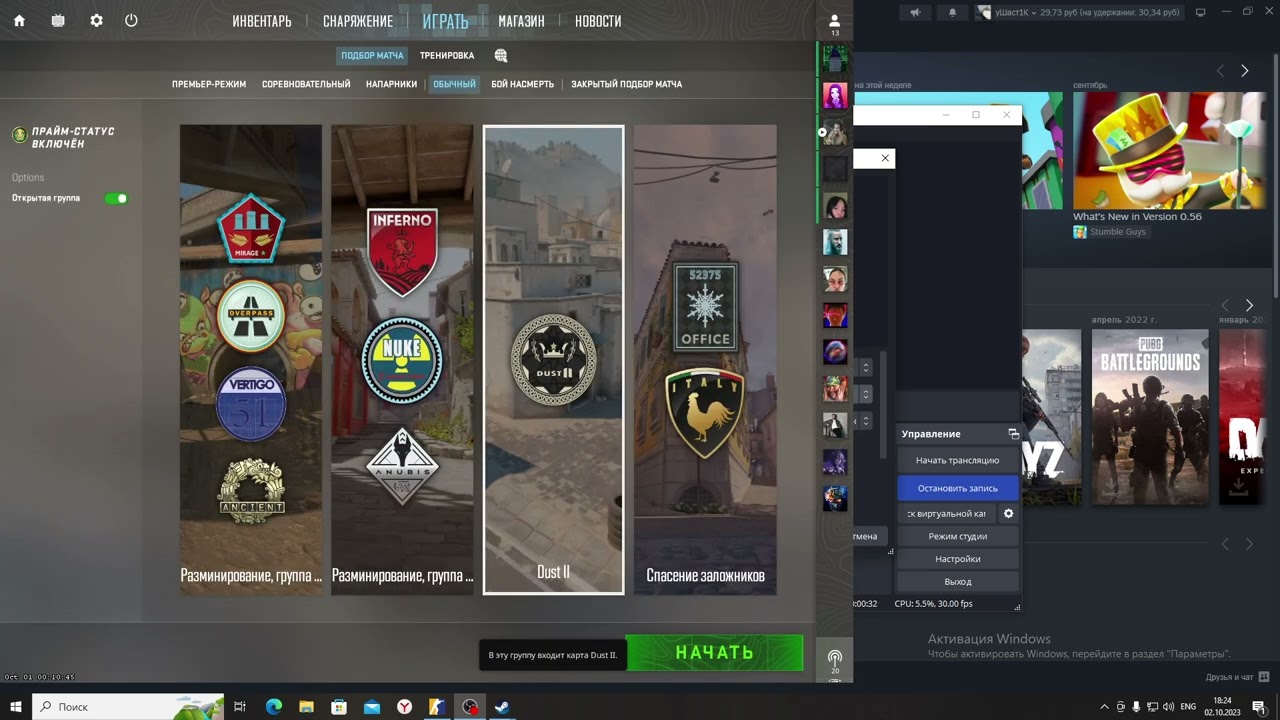The height and width of the screenshot is (720, 1280).
Task: Choose the Mirage map group card
Action: coord(251,359)
